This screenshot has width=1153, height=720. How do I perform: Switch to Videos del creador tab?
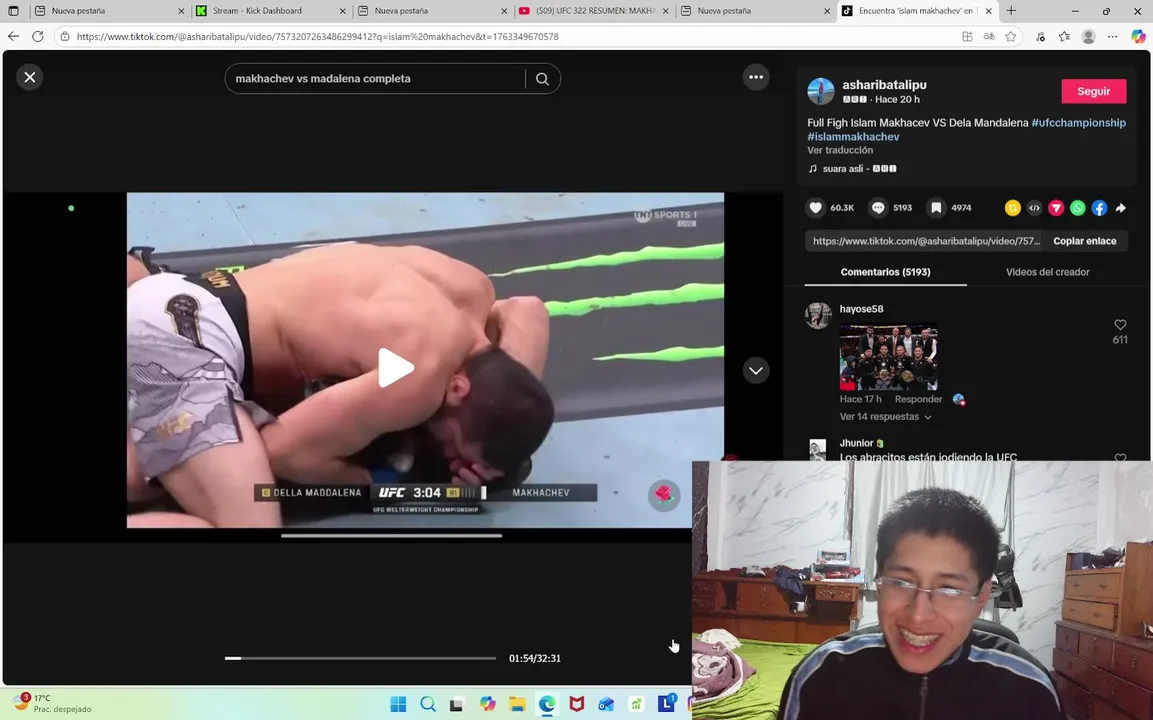1047,272
